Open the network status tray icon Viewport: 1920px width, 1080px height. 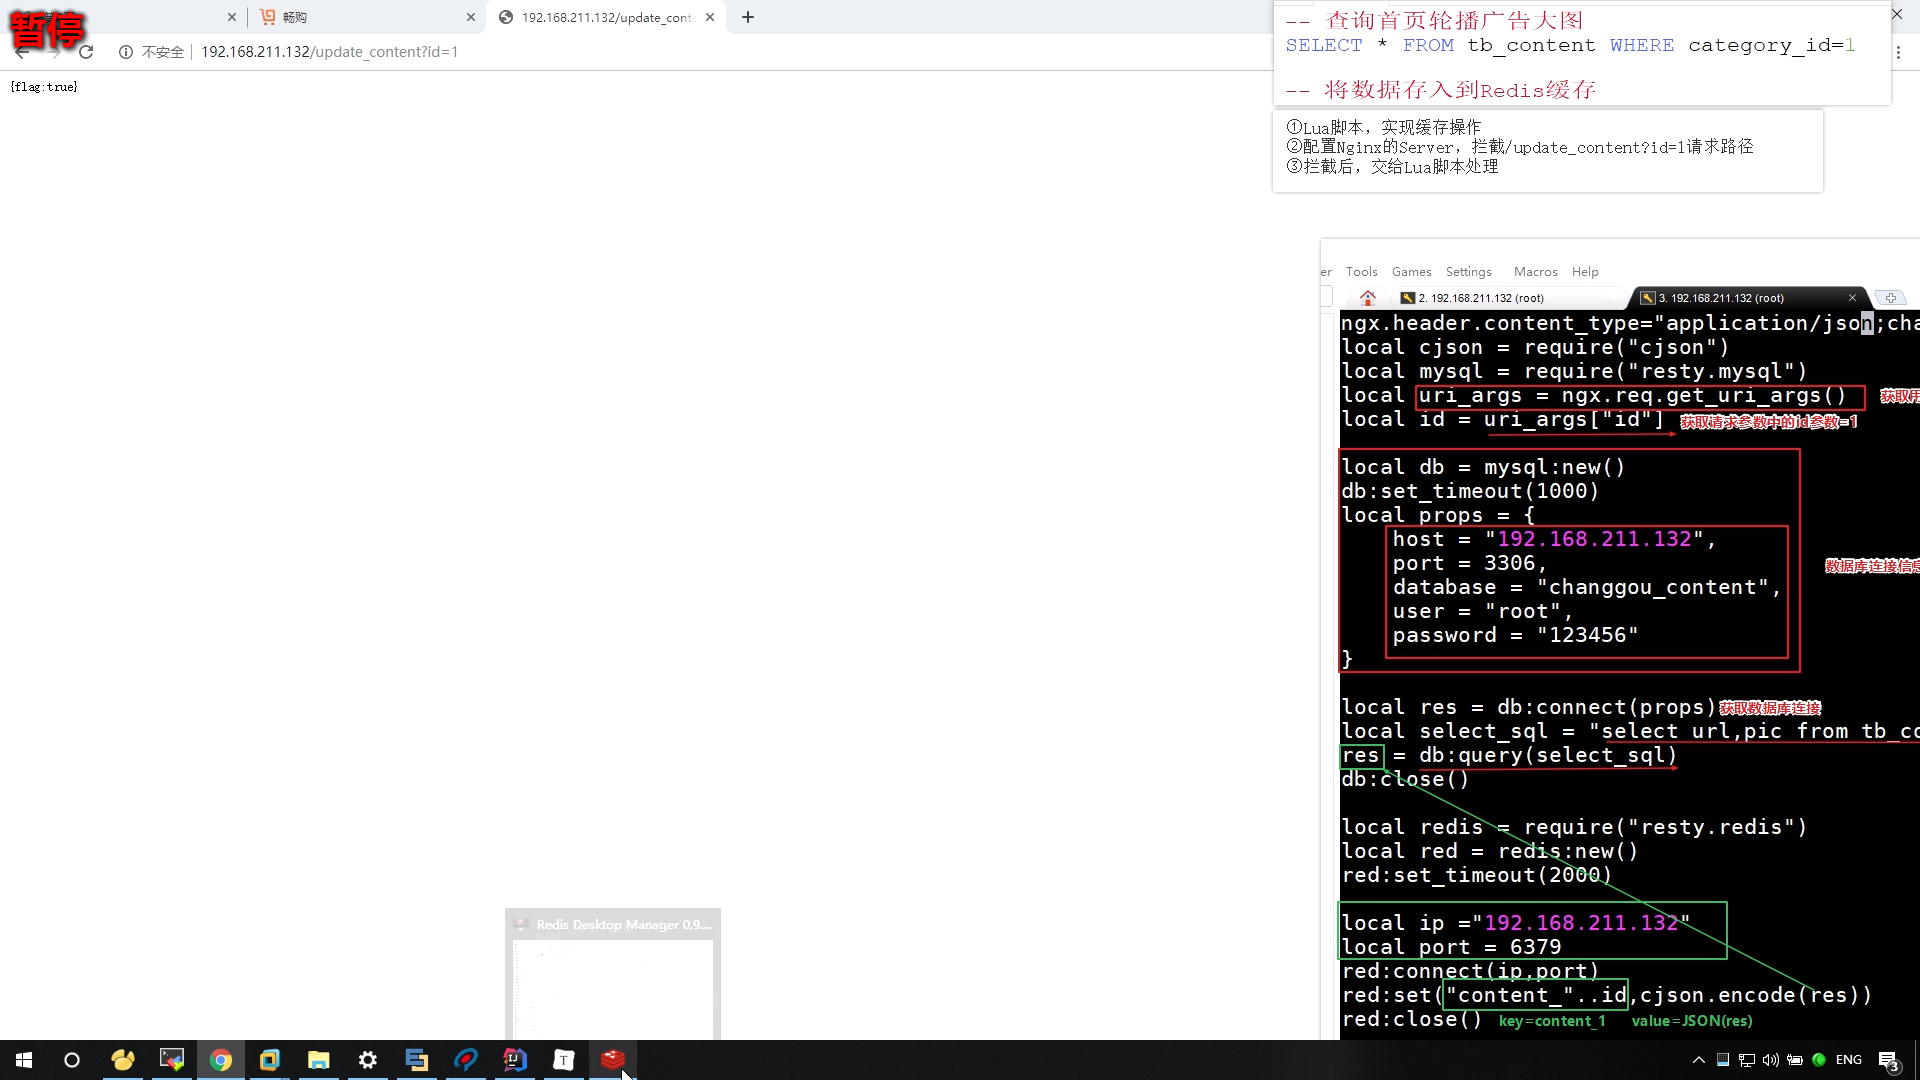click(1747, 1060)
